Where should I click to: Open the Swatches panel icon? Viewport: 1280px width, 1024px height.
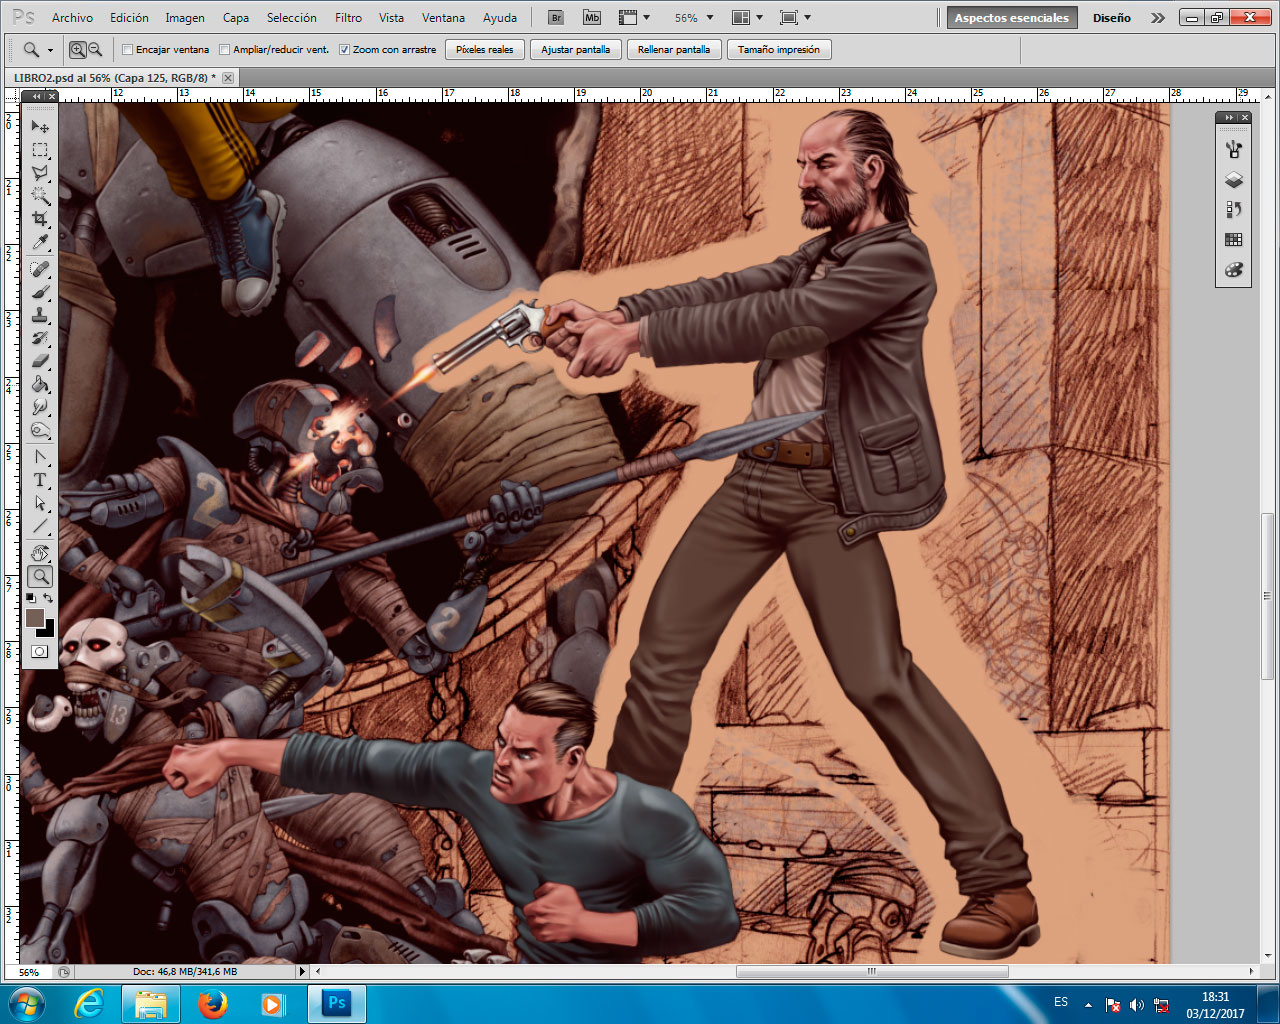[x=1233, y=240]
